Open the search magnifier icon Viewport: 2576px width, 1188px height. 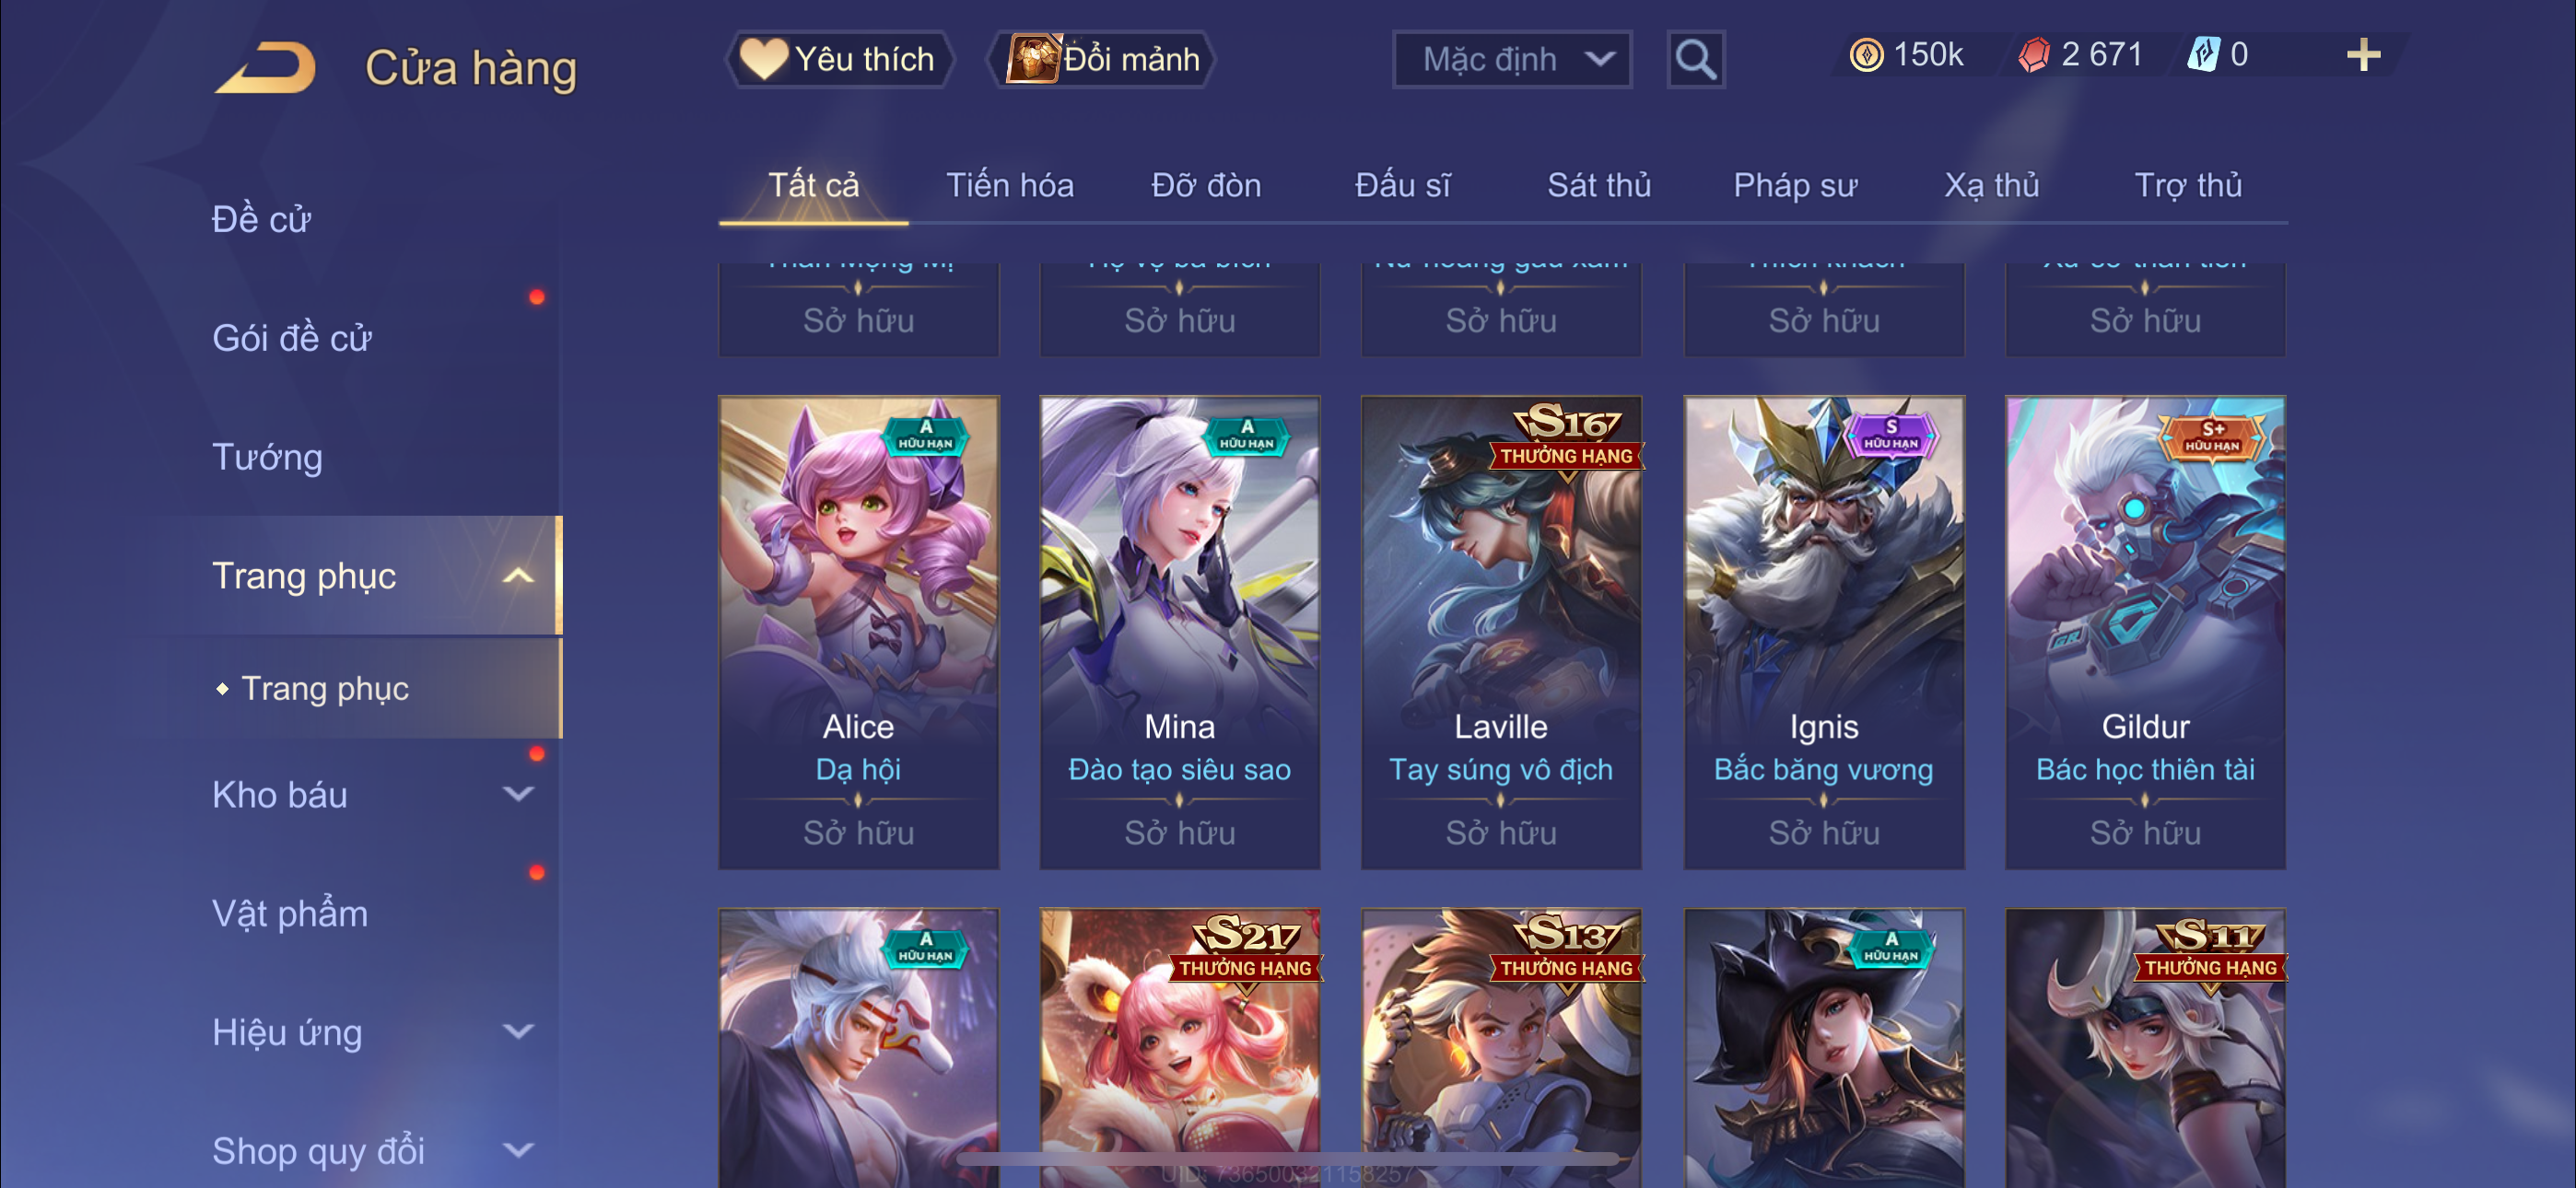[1695, 60]
